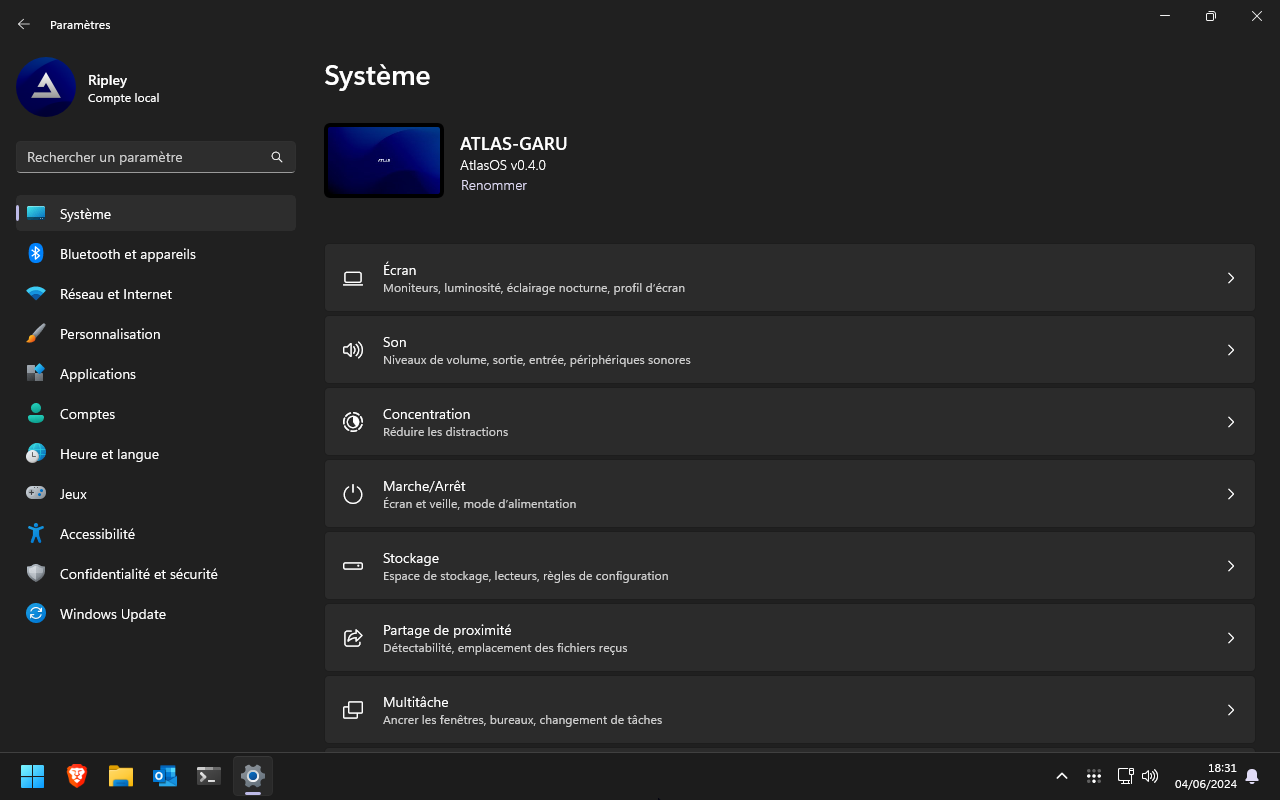Open Outlook from taskbar
1280x800 pixels.
(165, 776)
